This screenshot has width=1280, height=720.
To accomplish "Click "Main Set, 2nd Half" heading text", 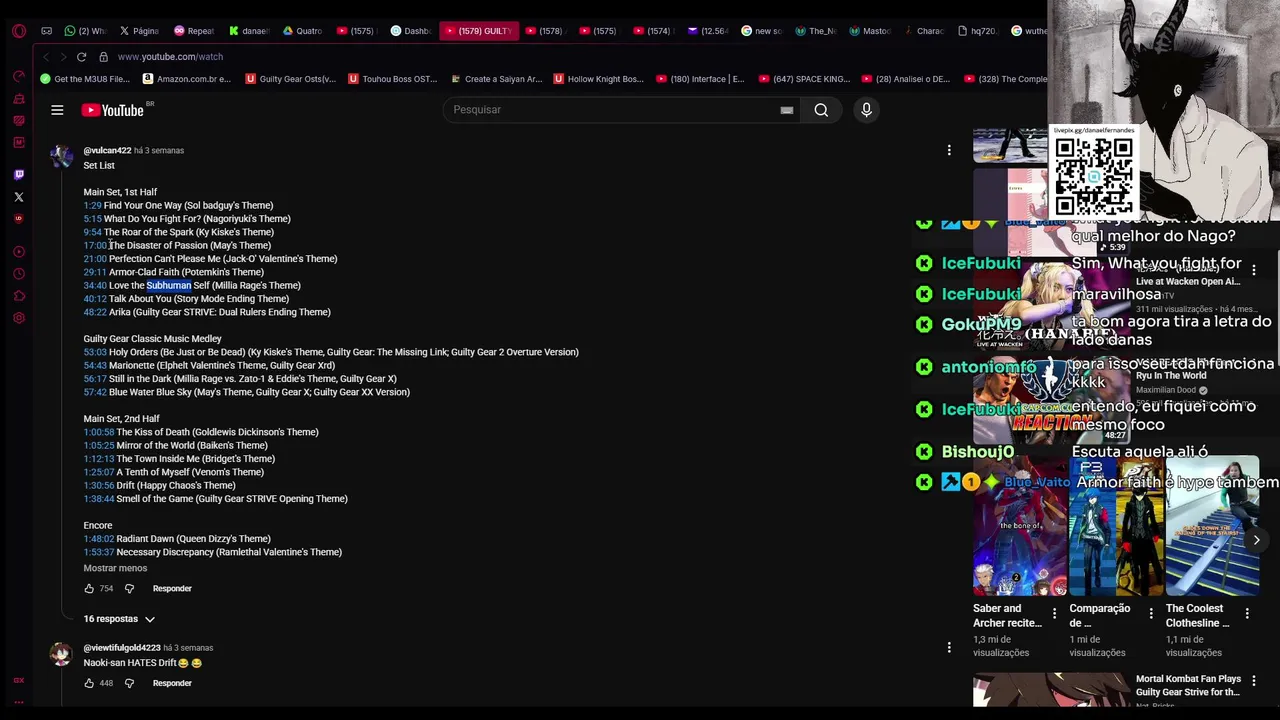I will point(121,419).
